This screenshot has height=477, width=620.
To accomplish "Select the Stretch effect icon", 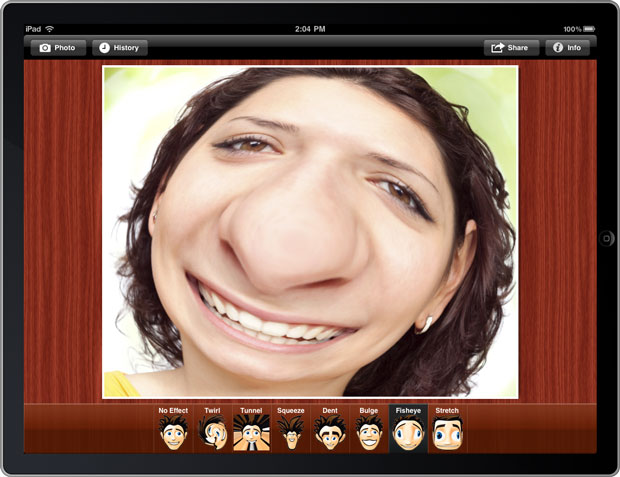I will 447,434.
